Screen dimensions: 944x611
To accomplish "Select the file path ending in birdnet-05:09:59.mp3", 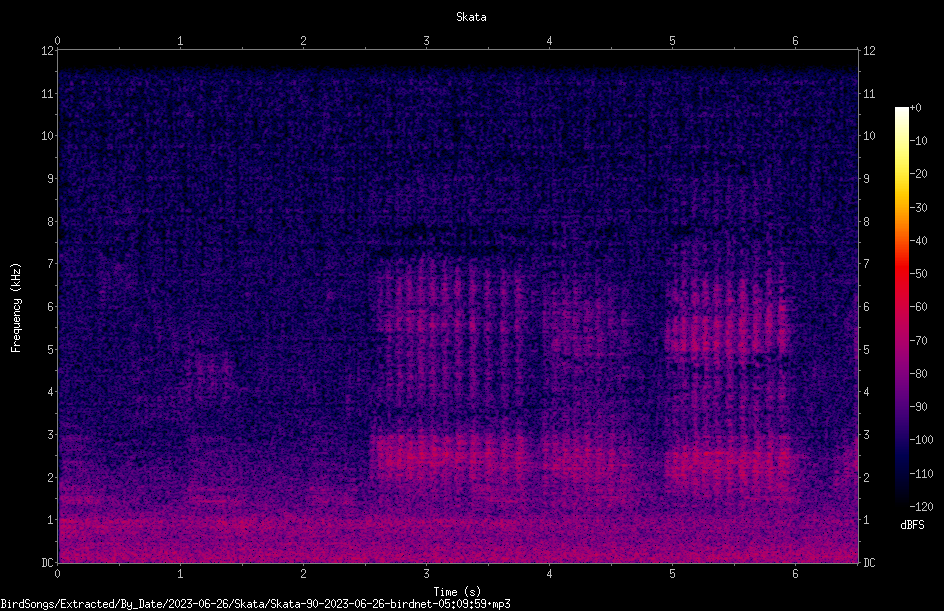I will (x=255, y=604).
